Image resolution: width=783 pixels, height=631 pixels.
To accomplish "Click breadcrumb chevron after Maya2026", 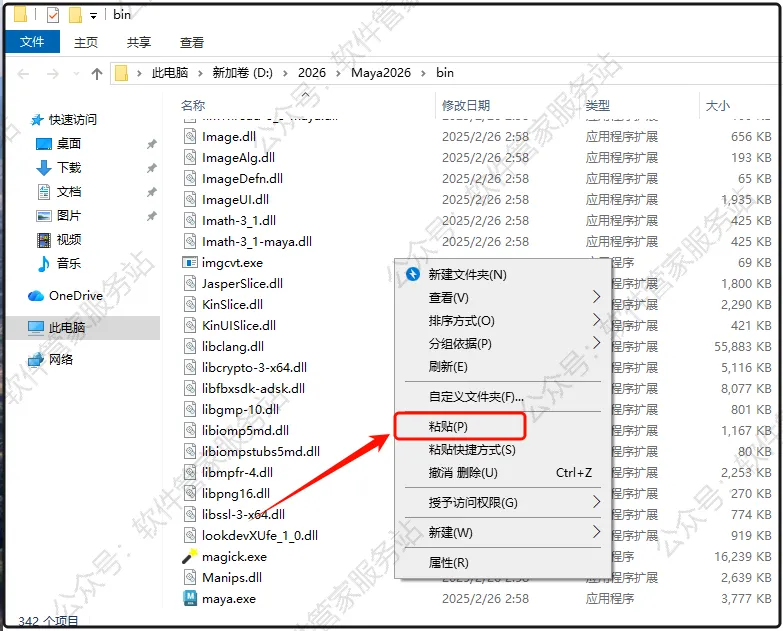I will click(x=423, y=73).
